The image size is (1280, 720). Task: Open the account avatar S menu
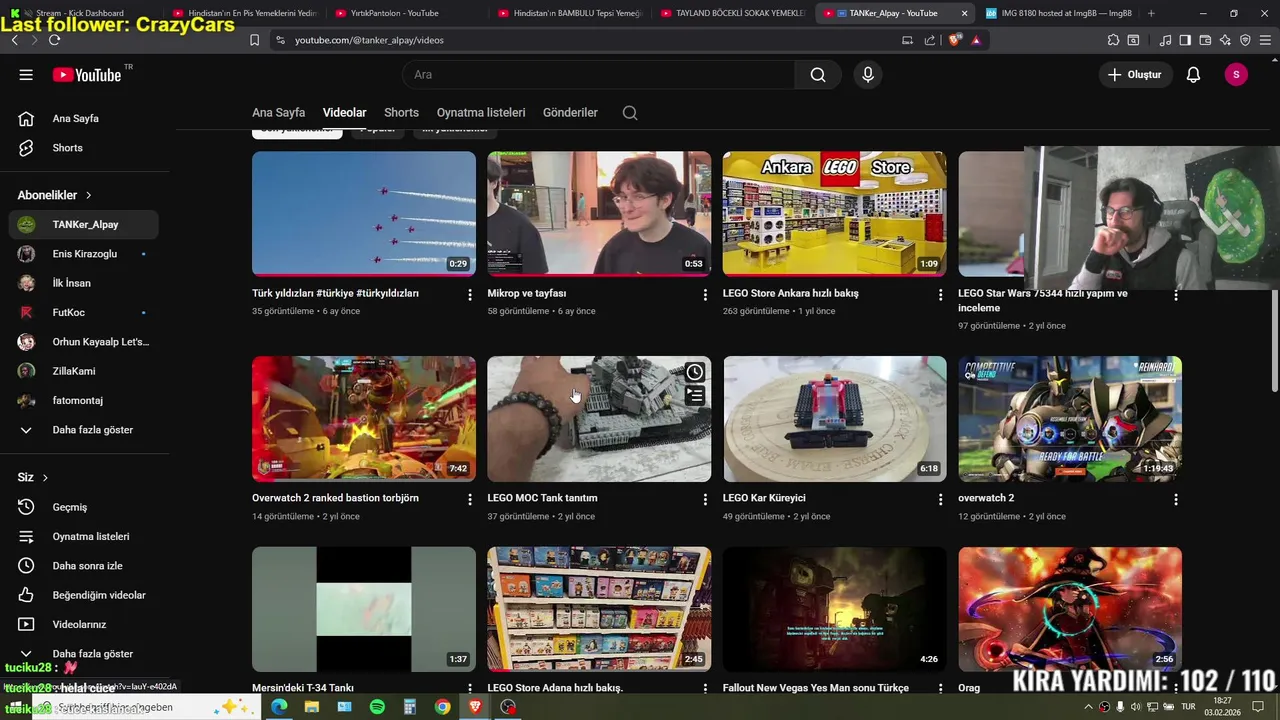1236,75
